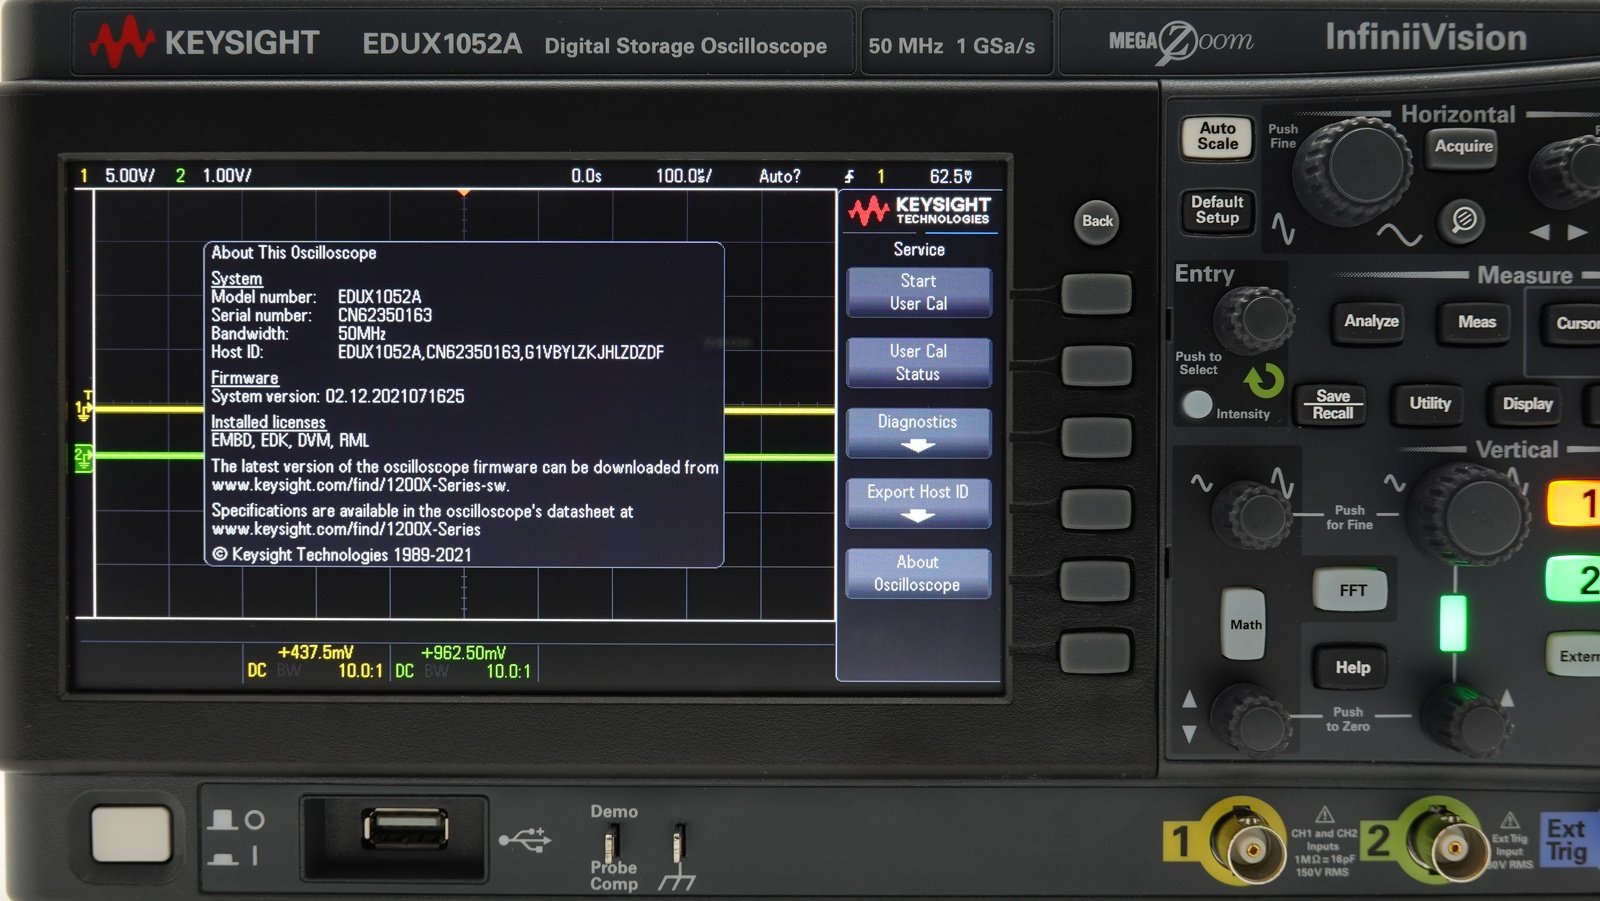
Task: Push the channel 2 position knob to zero
Action: (x=1467, y=720)
